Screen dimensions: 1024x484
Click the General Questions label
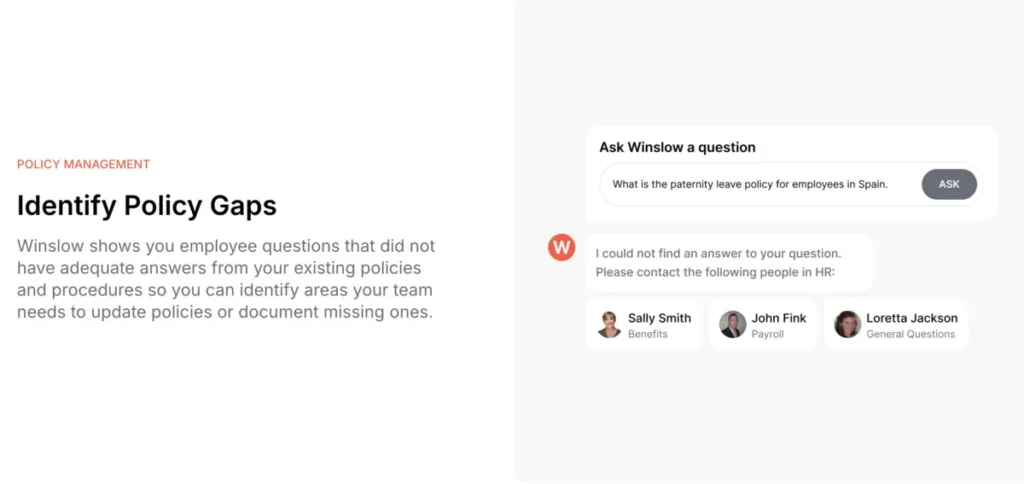910,334
